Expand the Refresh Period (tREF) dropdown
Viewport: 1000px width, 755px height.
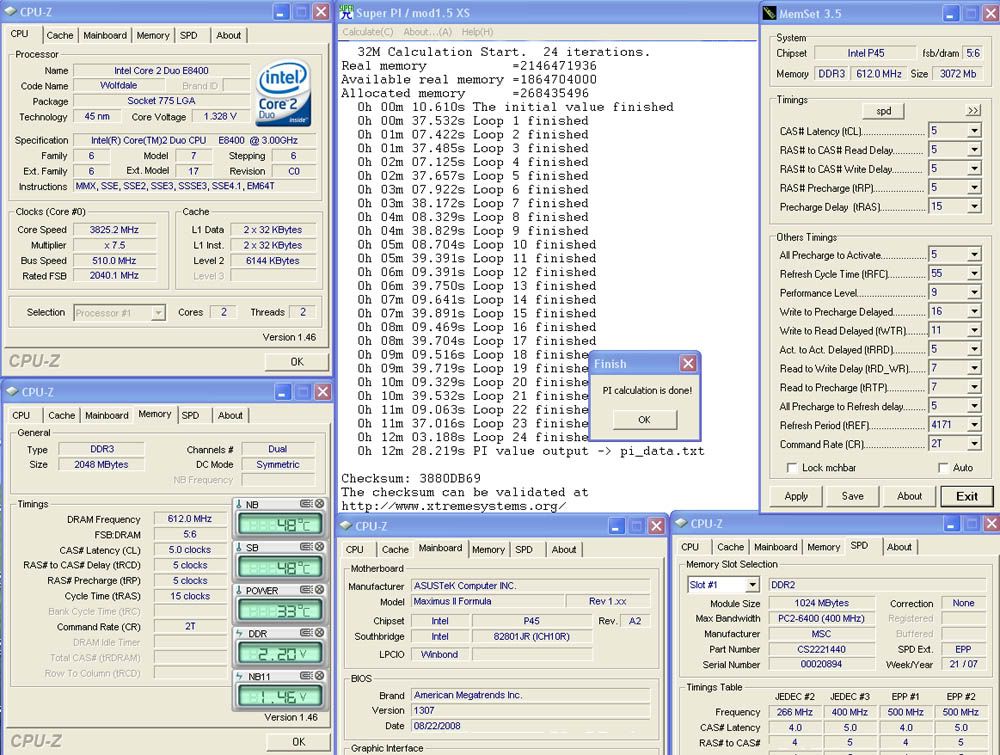[x=974, y=425]
